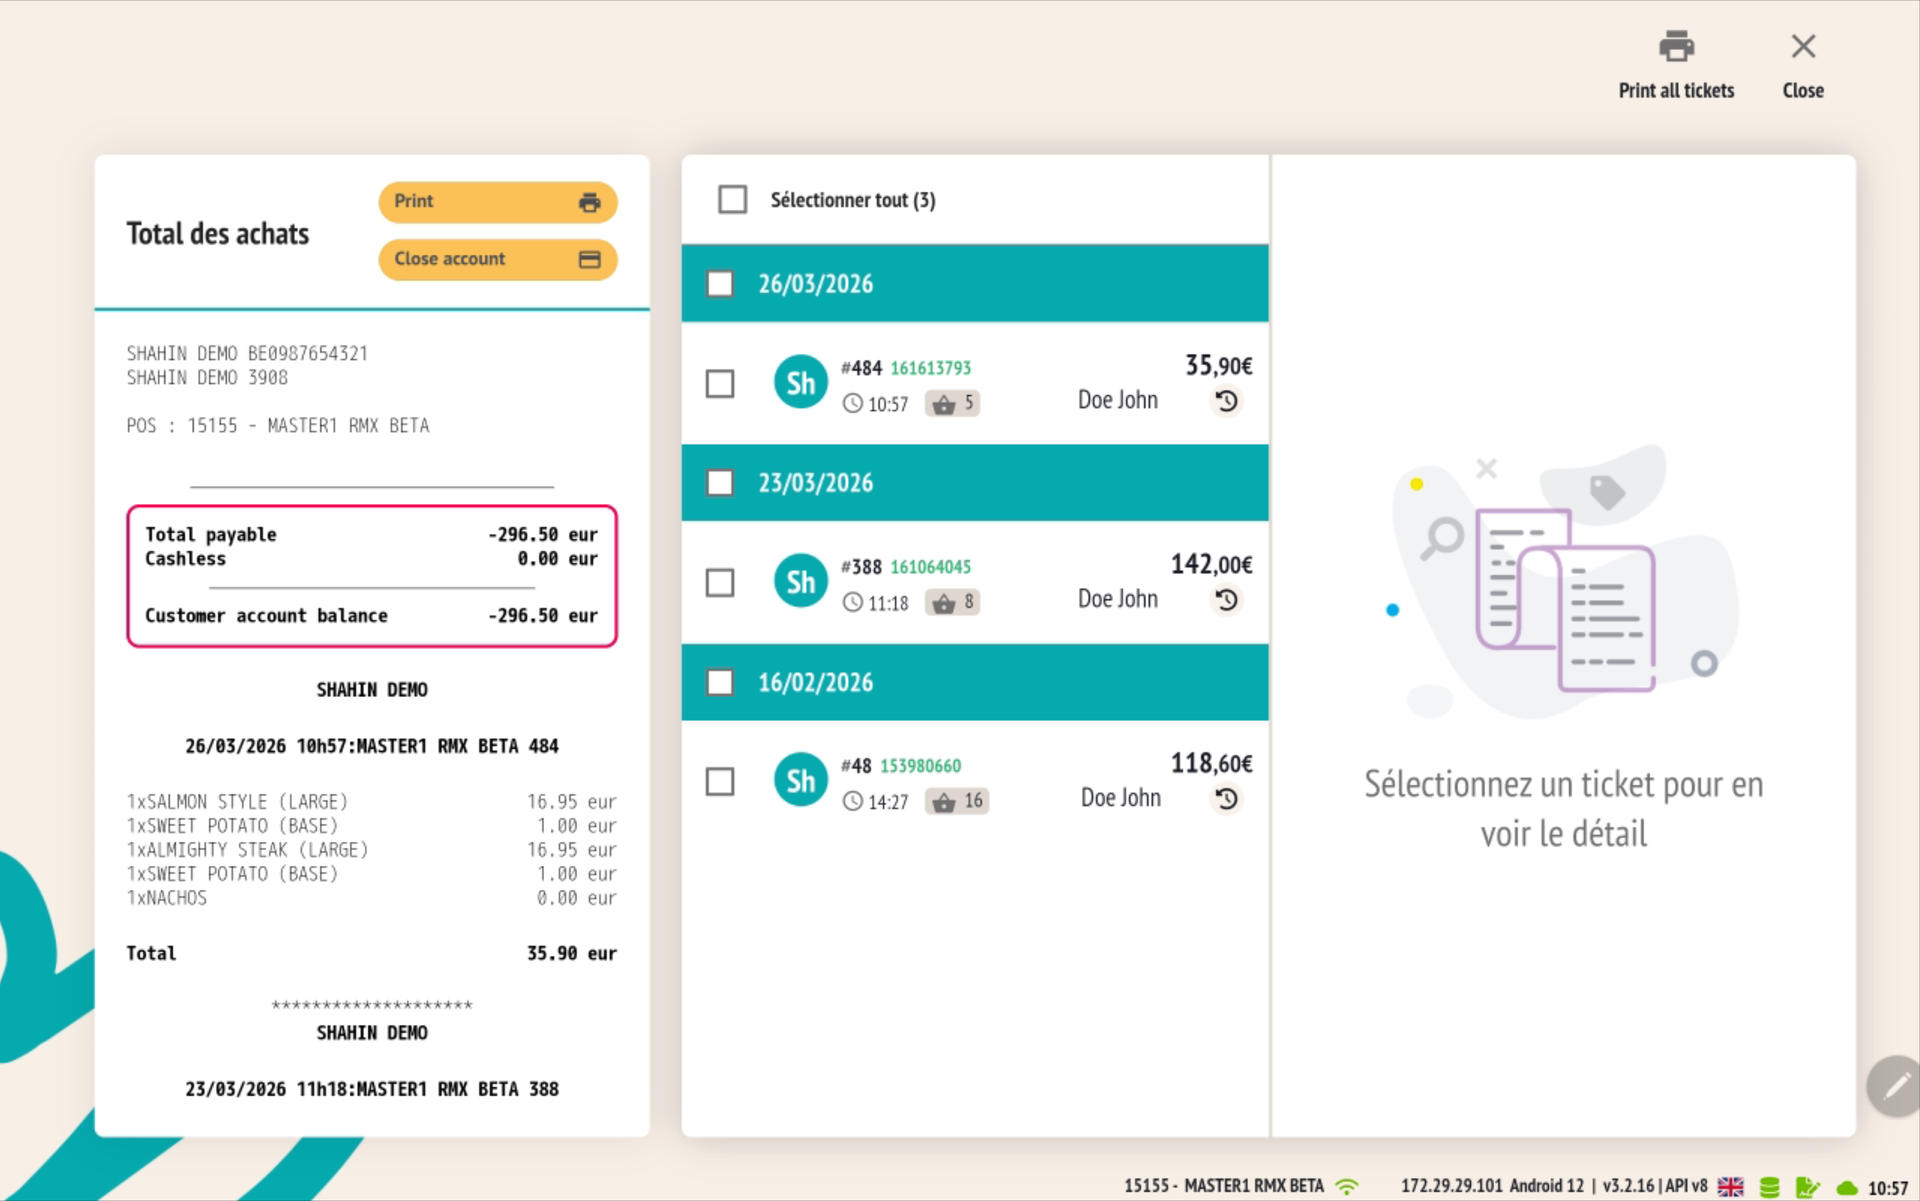Select the checkbox for ticket #388

tap(720, 583)
